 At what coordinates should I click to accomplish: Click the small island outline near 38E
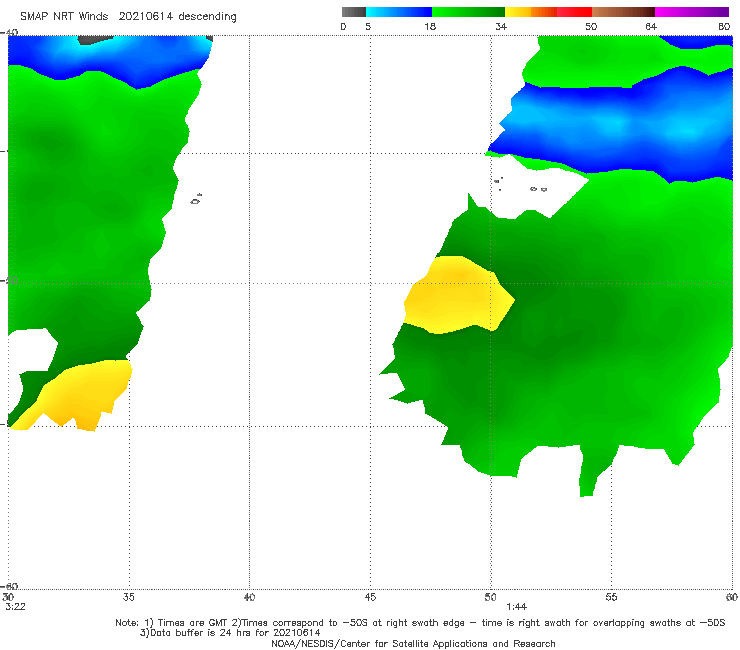[x=196, y=199]
